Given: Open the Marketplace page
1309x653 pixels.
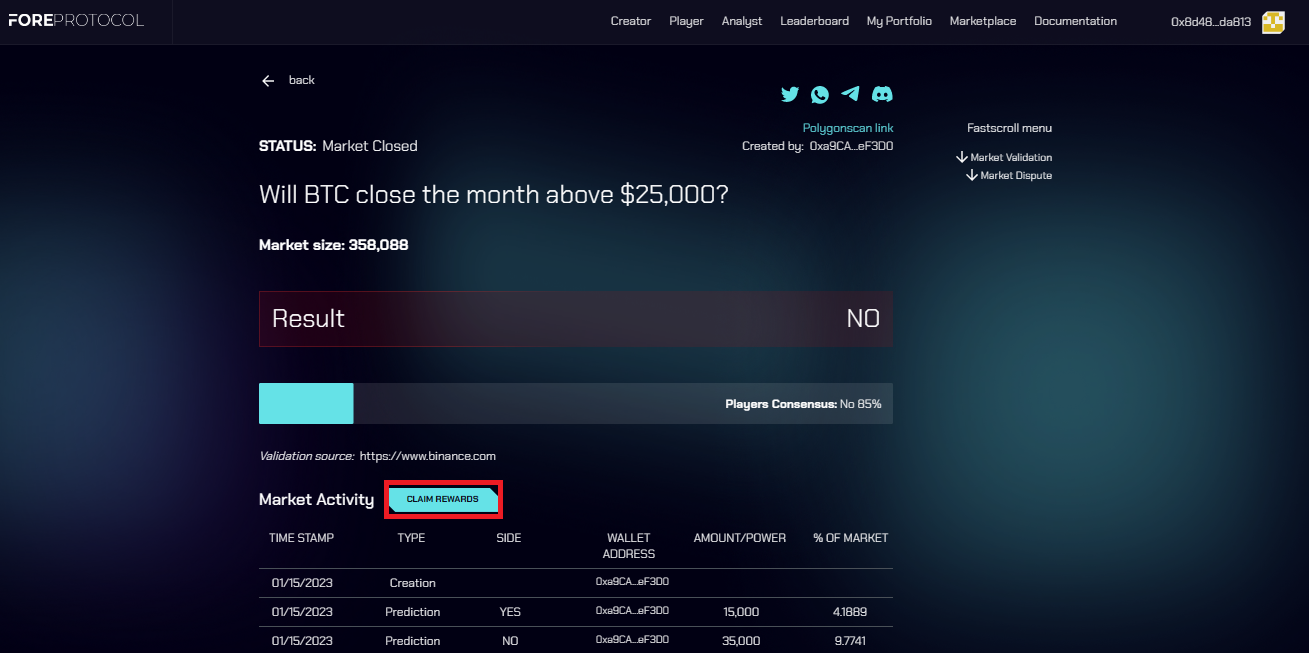Looking at the screenshot, I should (982, 21).
